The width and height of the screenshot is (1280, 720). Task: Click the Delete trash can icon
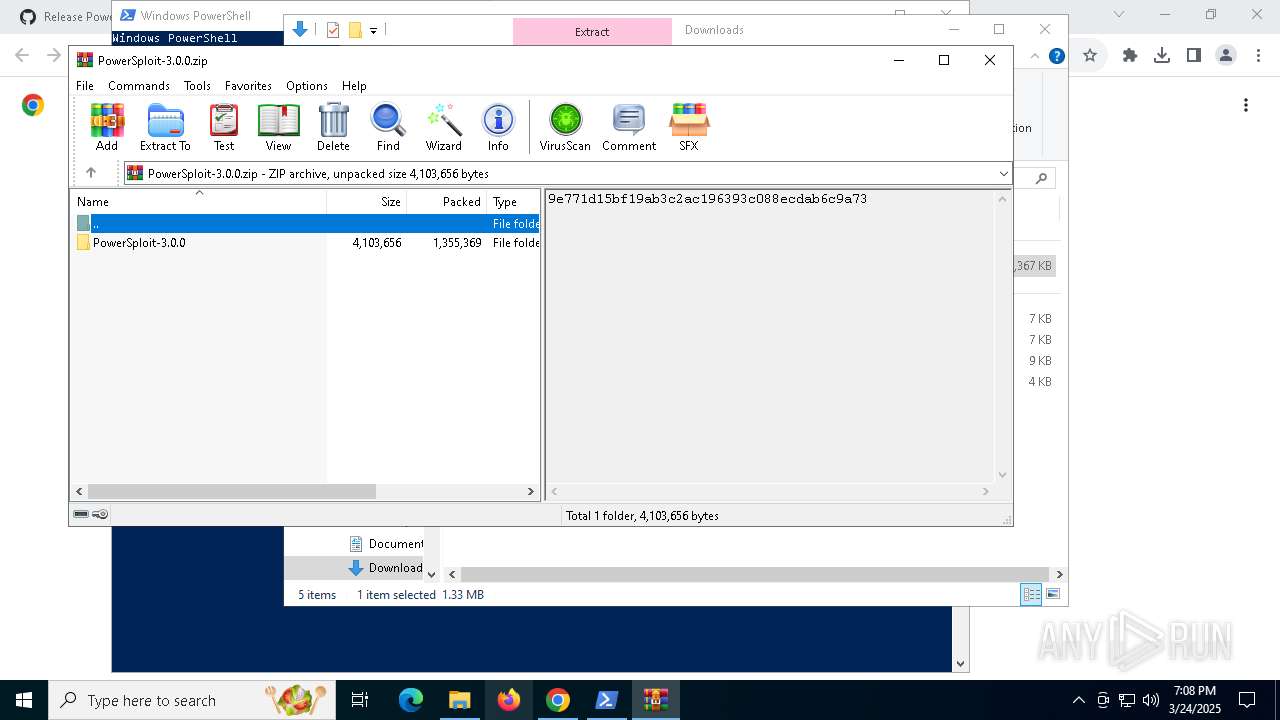333,127
